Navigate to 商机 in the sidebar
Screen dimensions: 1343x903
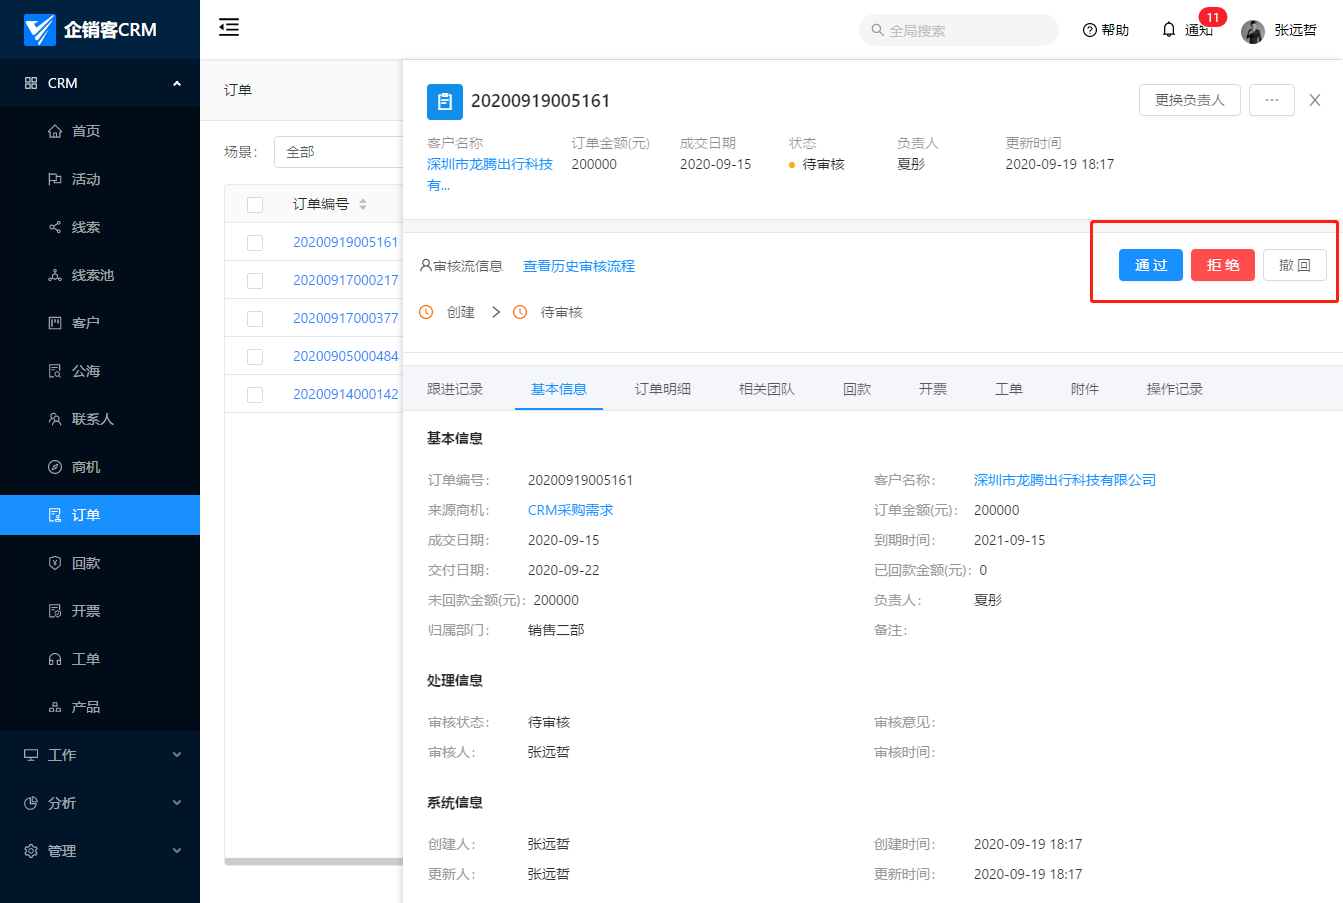(x=85, y=467)
